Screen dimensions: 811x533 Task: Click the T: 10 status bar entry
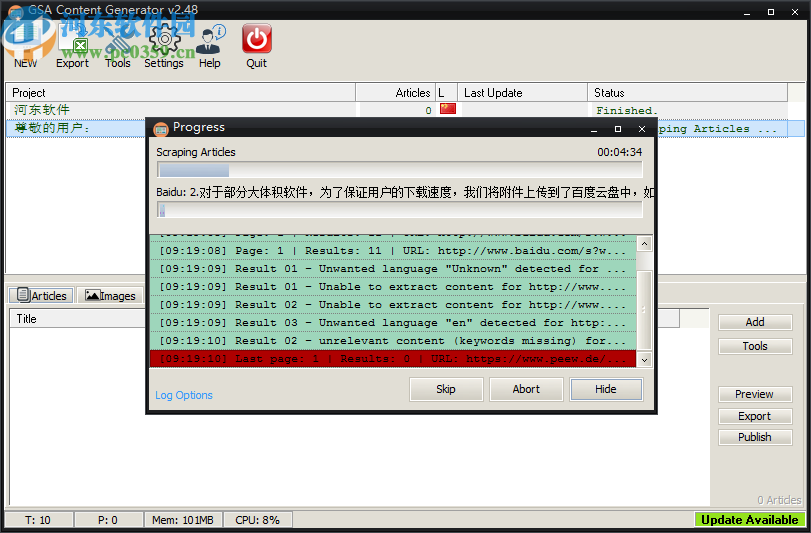tap(39, 520)
